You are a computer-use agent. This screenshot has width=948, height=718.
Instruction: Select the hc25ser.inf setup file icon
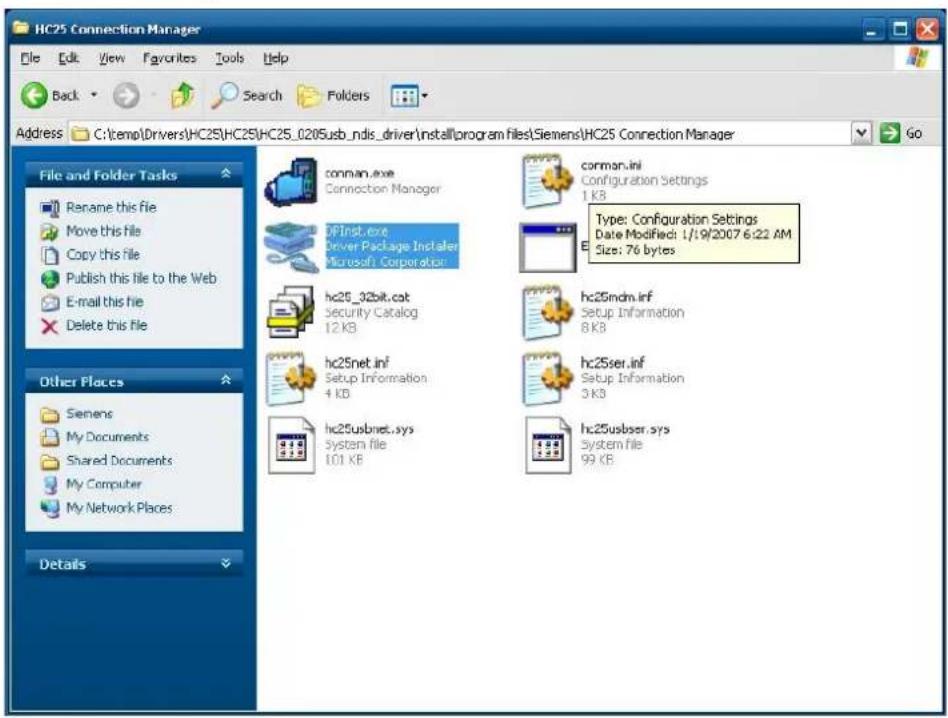pos(547,378)
